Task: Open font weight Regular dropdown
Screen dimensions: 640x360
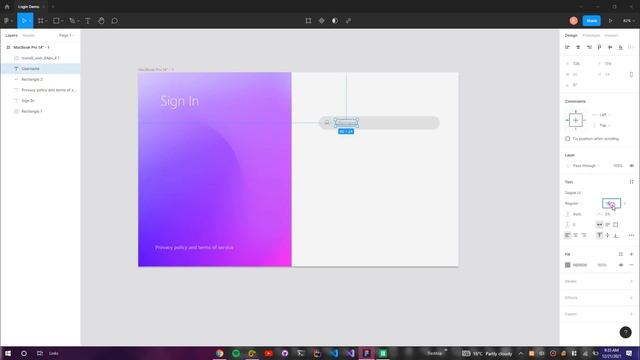Action: point(573,203)
